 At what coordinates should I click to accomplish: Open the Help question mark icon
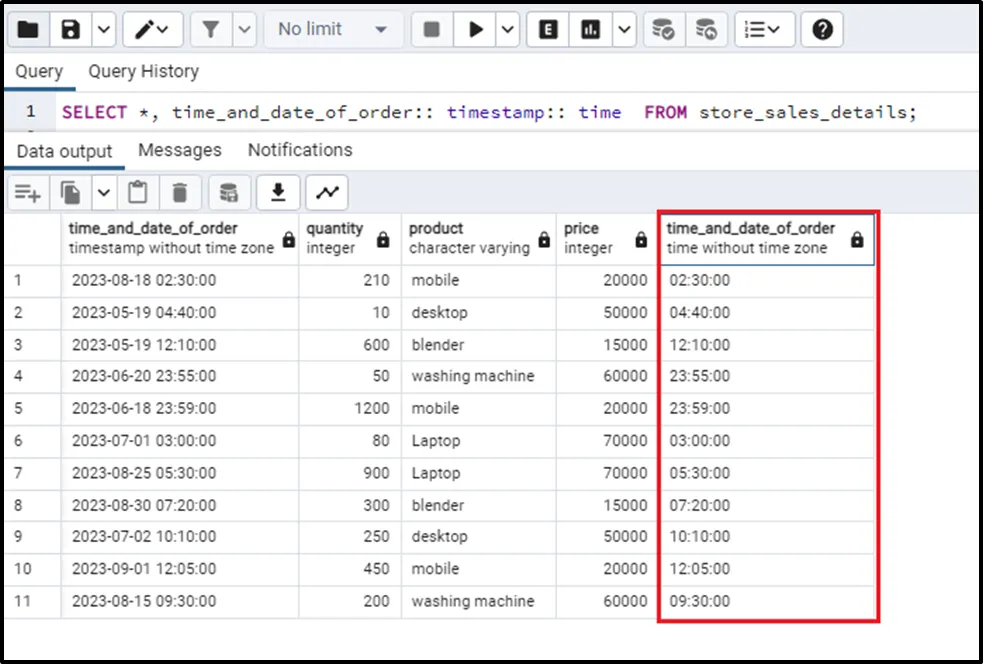822,30
